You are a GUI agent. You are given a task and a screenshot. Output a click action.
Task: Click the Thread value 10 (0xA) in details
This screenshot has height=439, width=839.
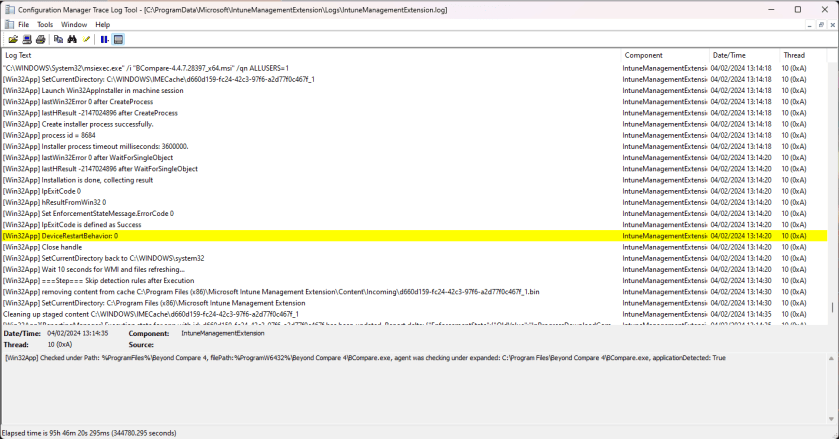click(x=60, y=345)
